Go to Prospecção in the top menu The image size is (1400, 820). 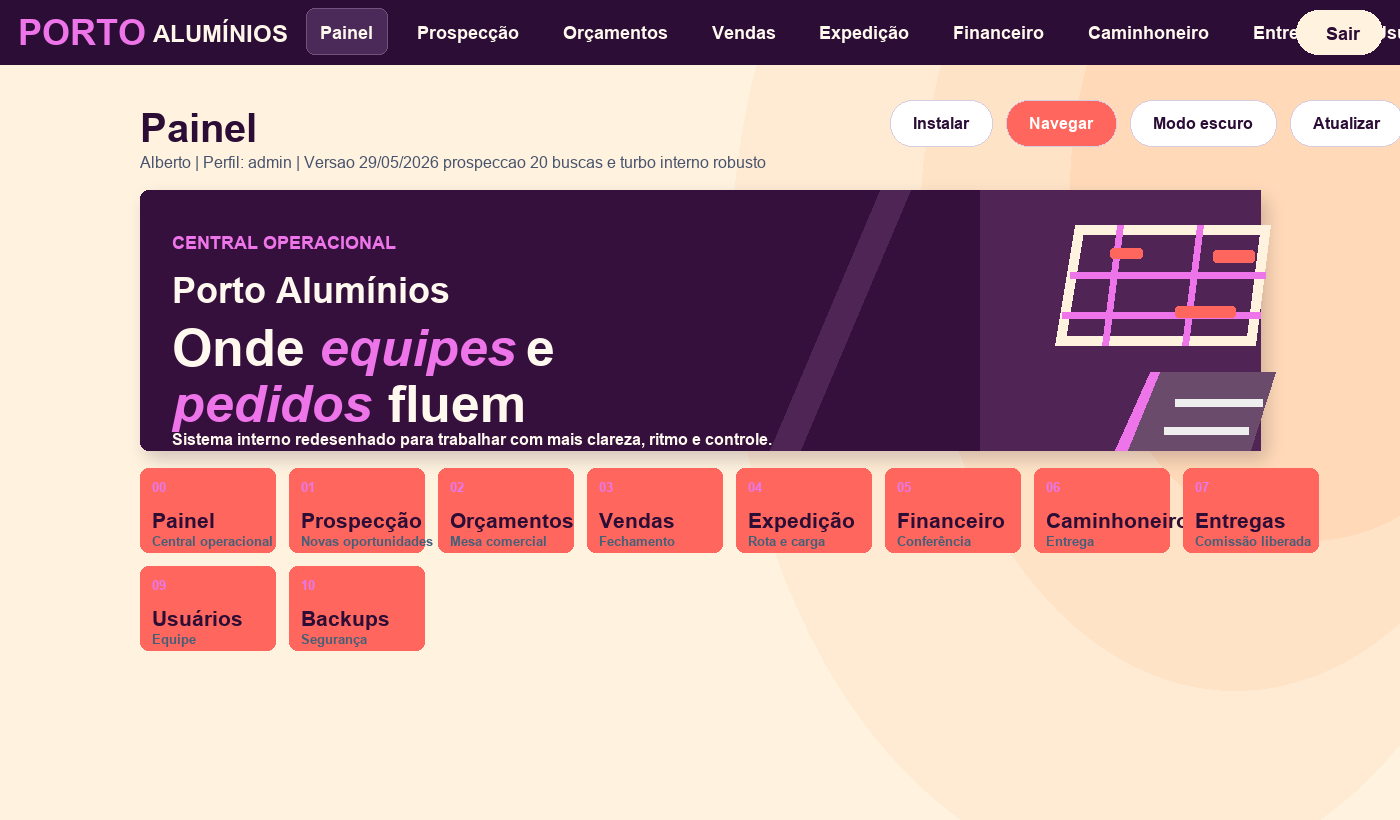pos(468,32)
